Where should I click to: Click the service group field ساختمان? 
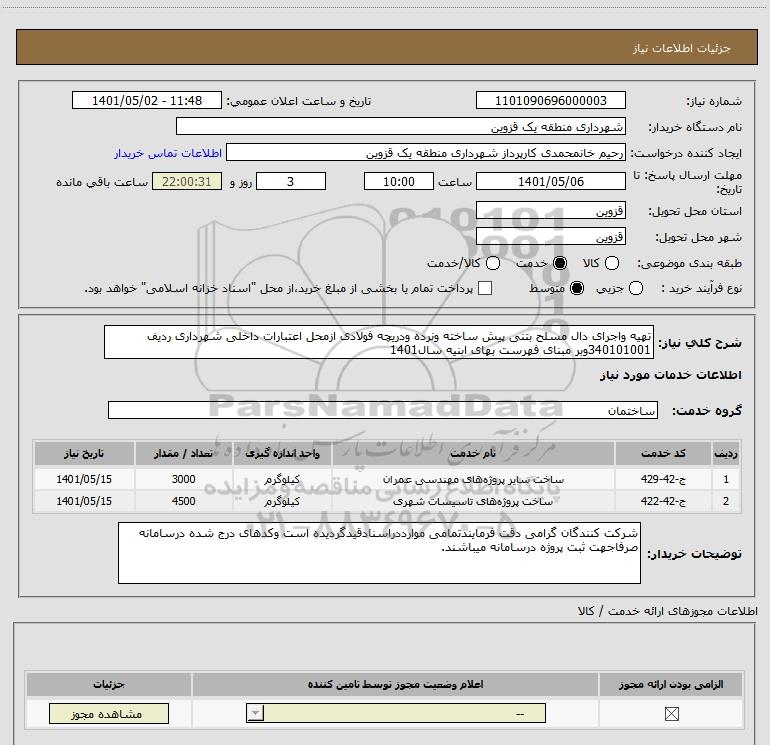[383, 410]
